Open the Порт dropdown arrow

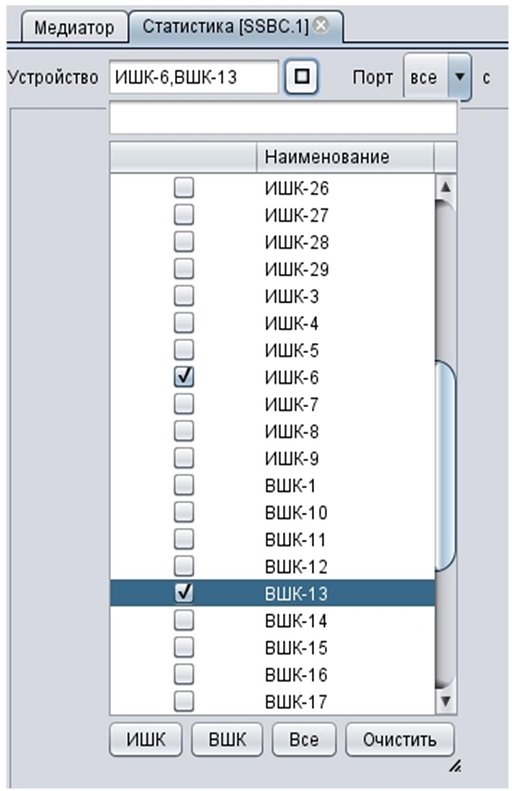point(459,77)
